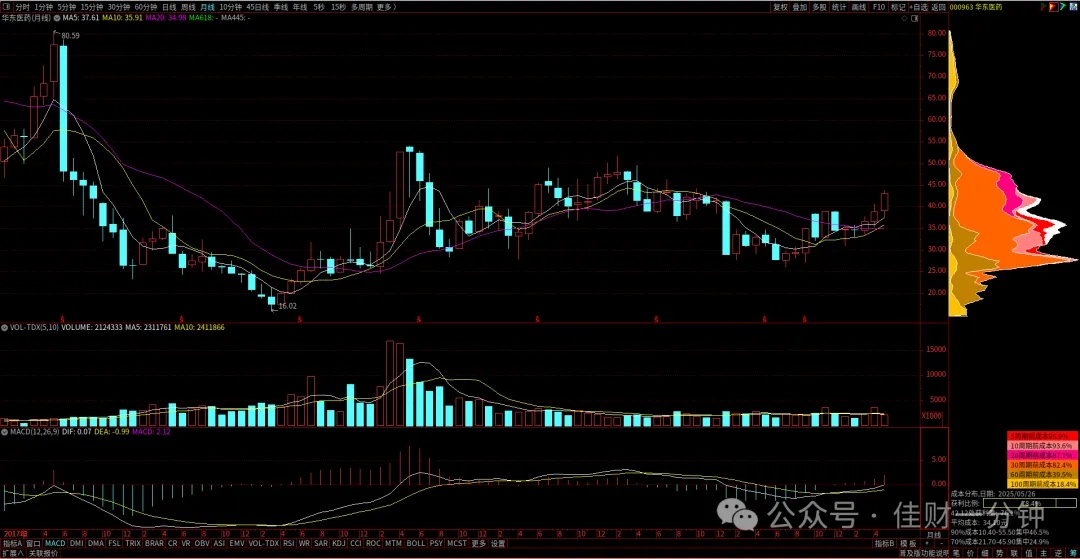Screen dimensions: 1080x559
Task: Open 多周期 multi-period view
Action: pos(362,6)
